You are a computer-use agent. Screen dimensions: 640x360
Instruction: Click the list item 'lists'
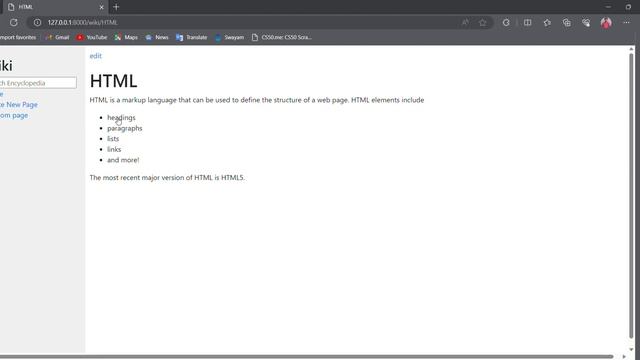113,139
